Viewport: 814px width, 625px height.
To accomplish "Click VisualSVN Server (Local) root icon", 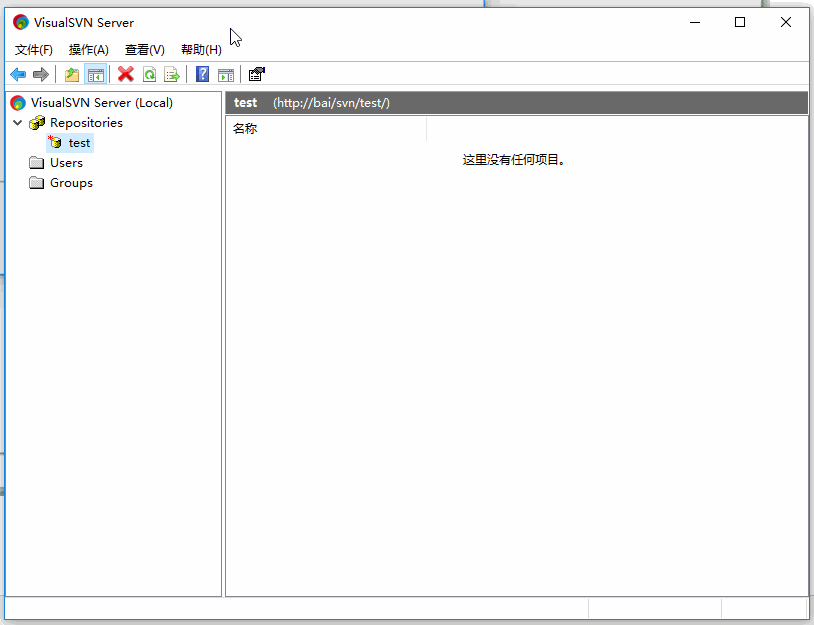I will click(18, 103).
